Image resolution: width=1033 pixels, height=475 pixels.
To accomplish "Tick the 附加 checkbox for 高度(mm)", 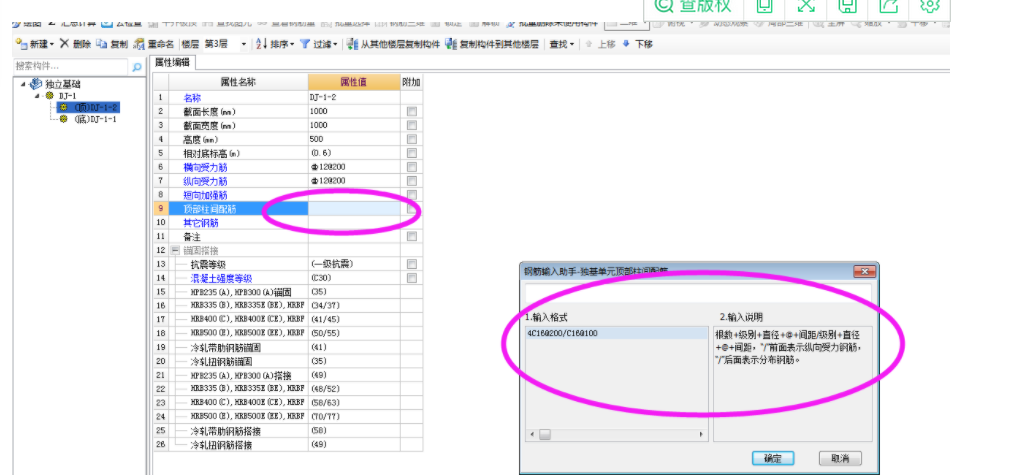I will [x=412, y=139].
